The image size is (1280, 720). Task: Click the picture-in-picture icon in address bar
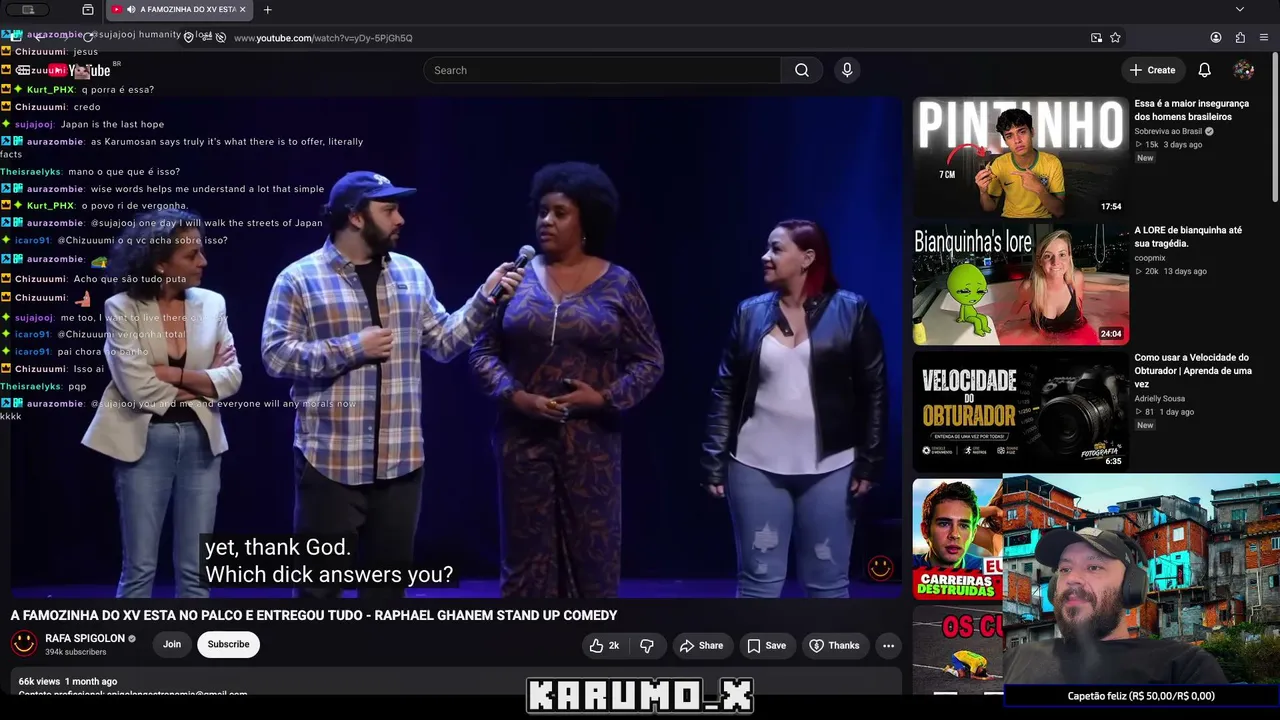pyautogui.click(x=1097, y=38)
